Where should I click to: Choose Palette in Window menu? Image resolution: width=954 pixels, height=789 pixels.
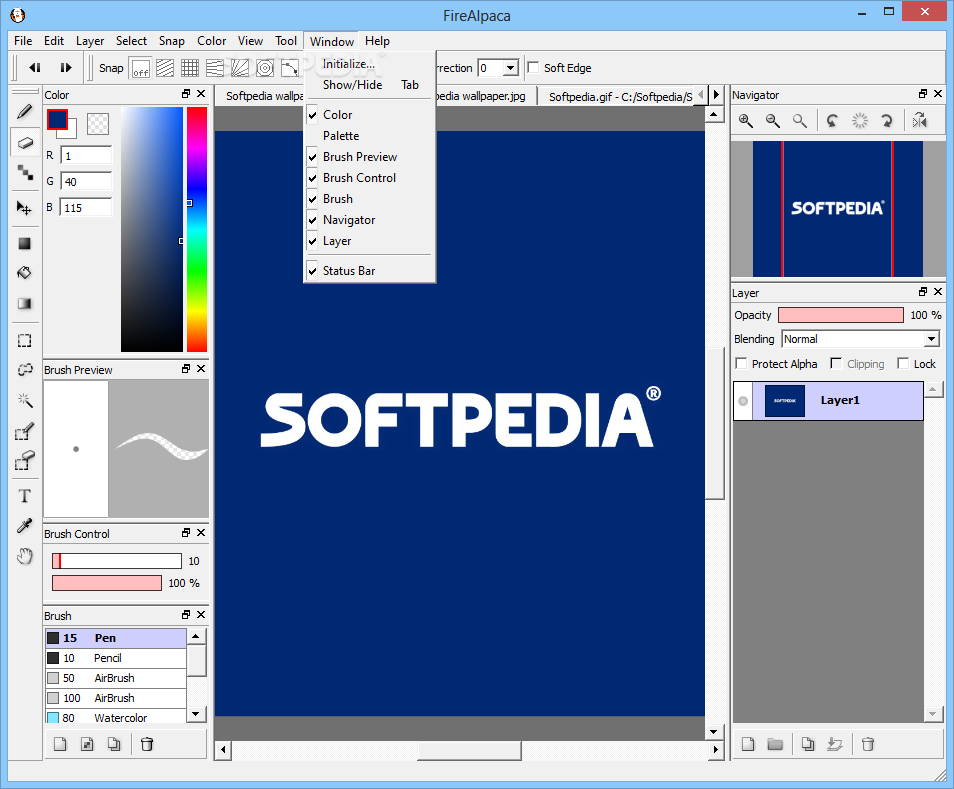pyautogui.click(x=370, y=136)
